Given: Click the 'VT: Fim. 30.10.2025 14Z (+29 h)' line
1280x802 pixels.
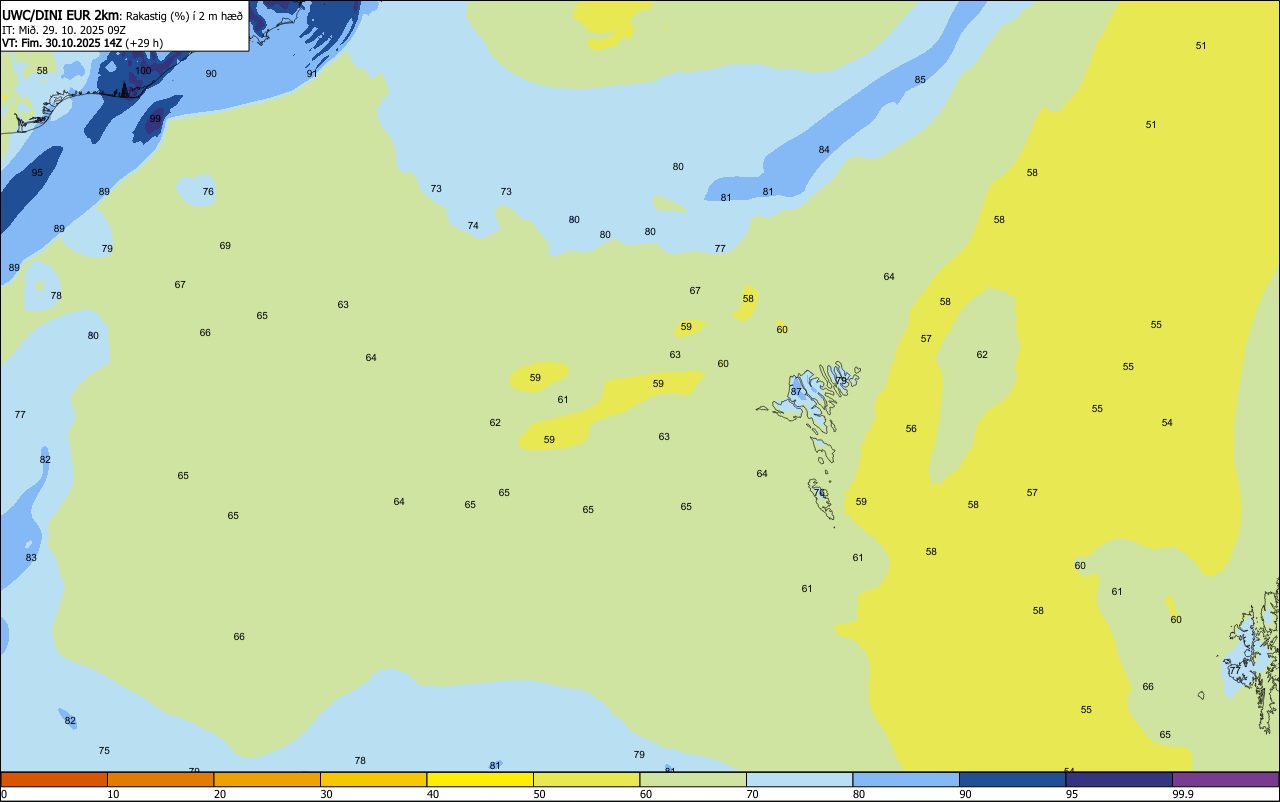Looking at the screenshot, I should point(82,43).
